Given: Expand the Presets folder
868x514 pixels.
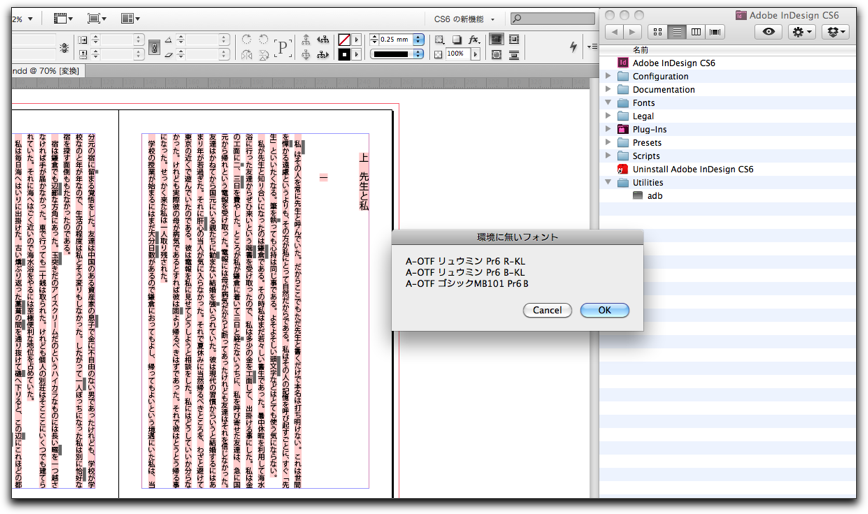Looking at the screenshot, I should (x=608, y=142).
